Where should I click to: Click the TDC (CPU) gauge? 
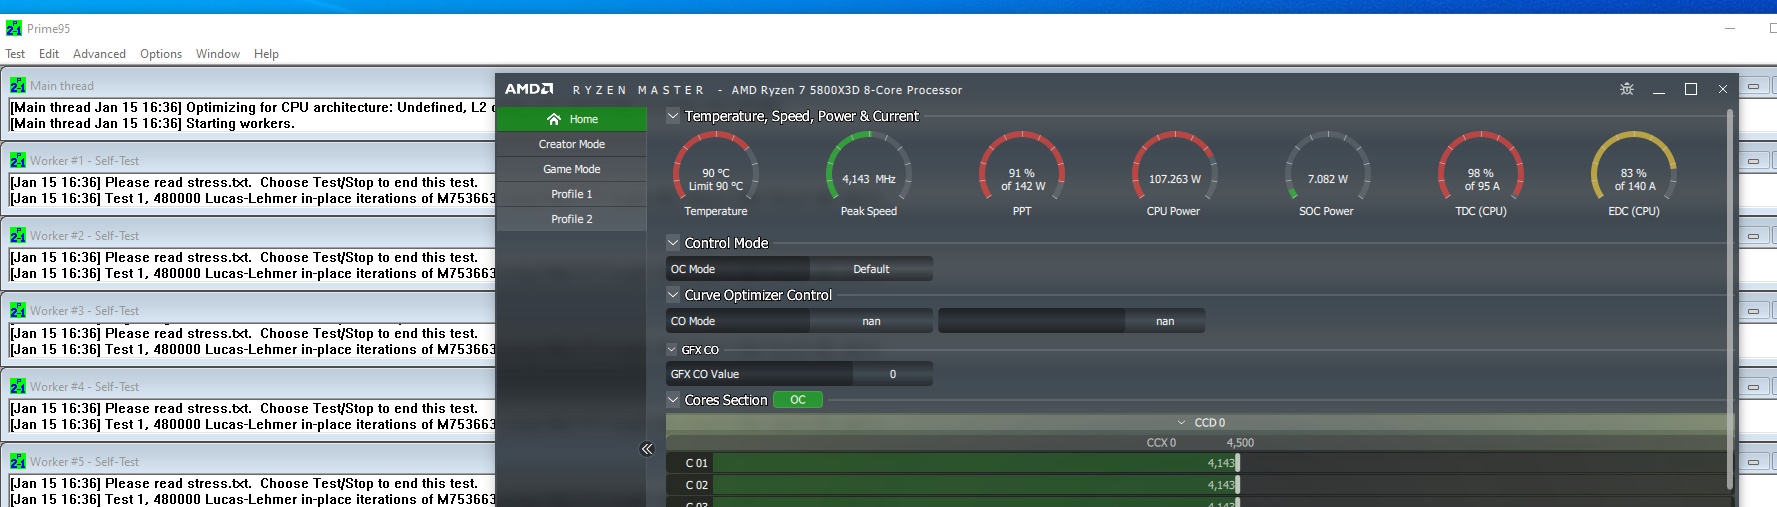(x=1481, y=173)
